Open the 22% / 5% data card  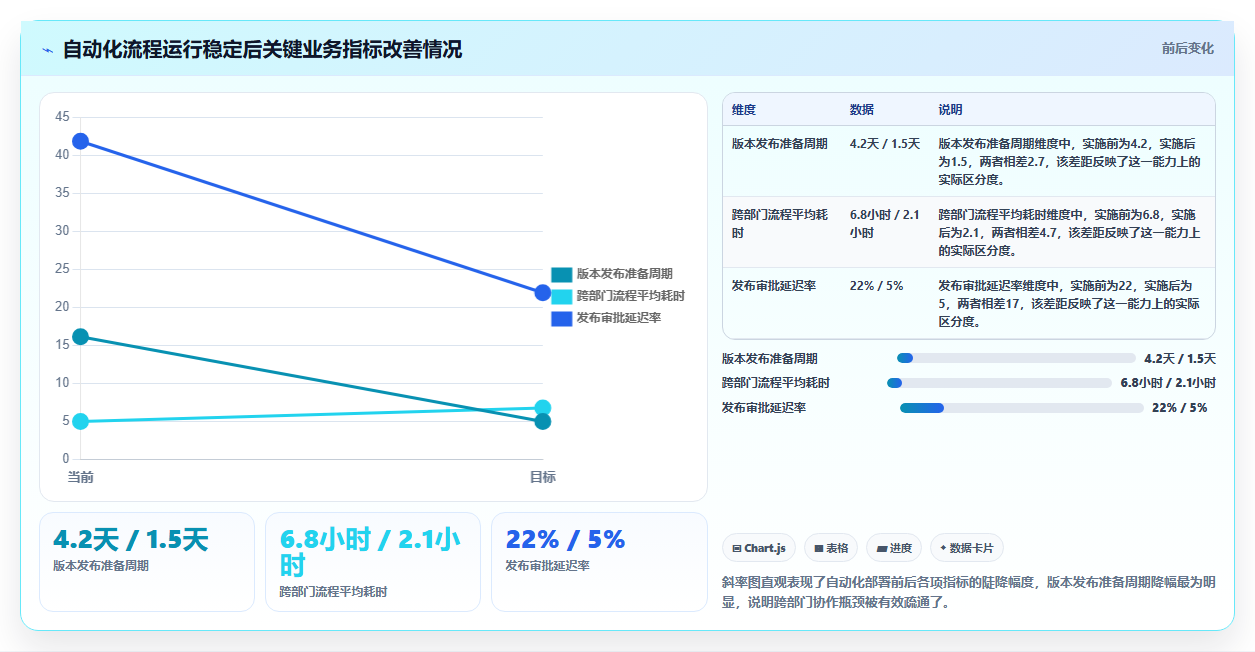coord(599,561)
